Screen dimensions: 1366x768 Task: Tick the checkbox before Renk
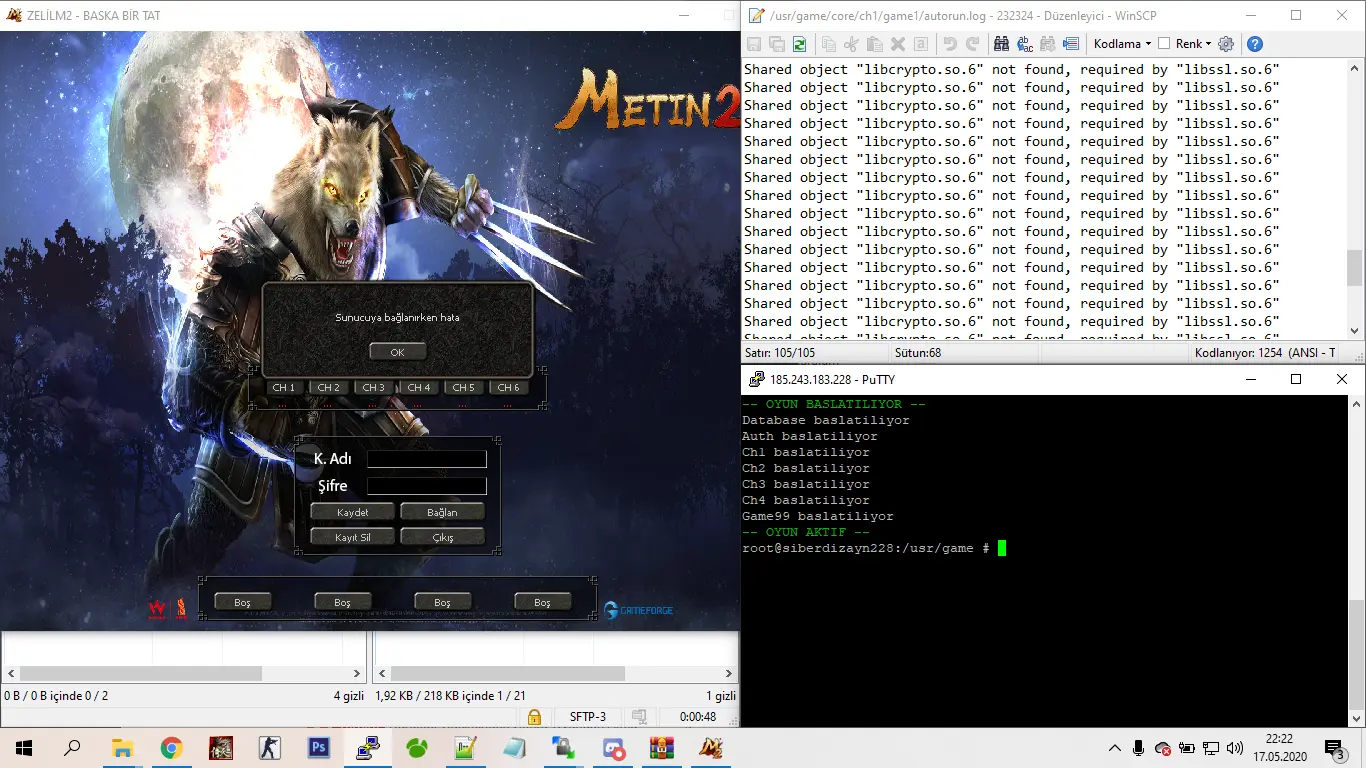tap(1164, 44)
